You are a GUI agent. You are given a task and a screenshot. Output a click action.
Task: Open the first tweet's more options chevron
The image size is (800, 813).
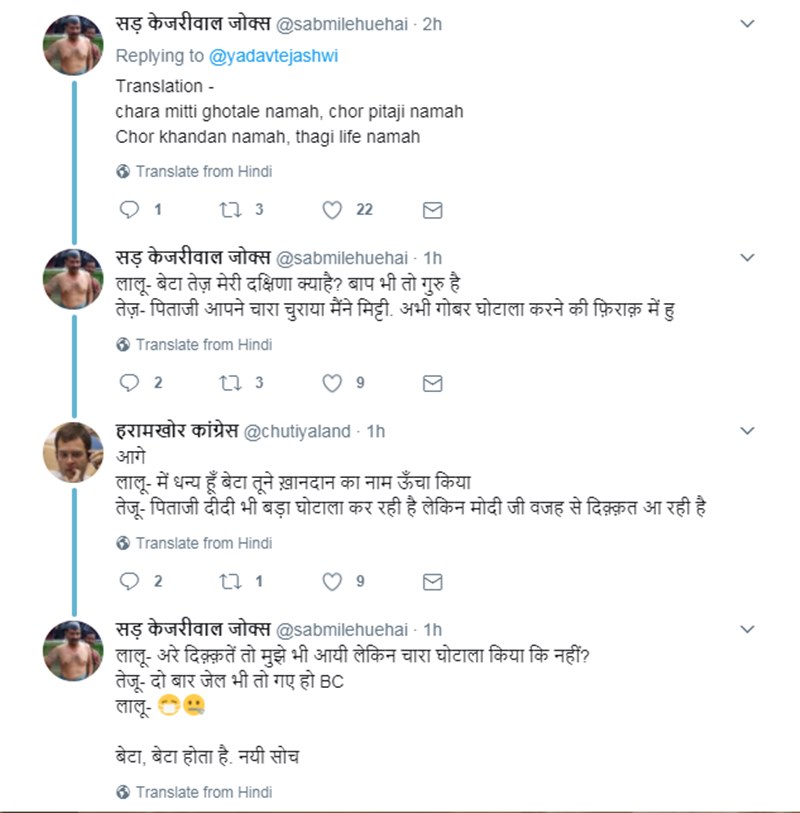coord(747,23)
